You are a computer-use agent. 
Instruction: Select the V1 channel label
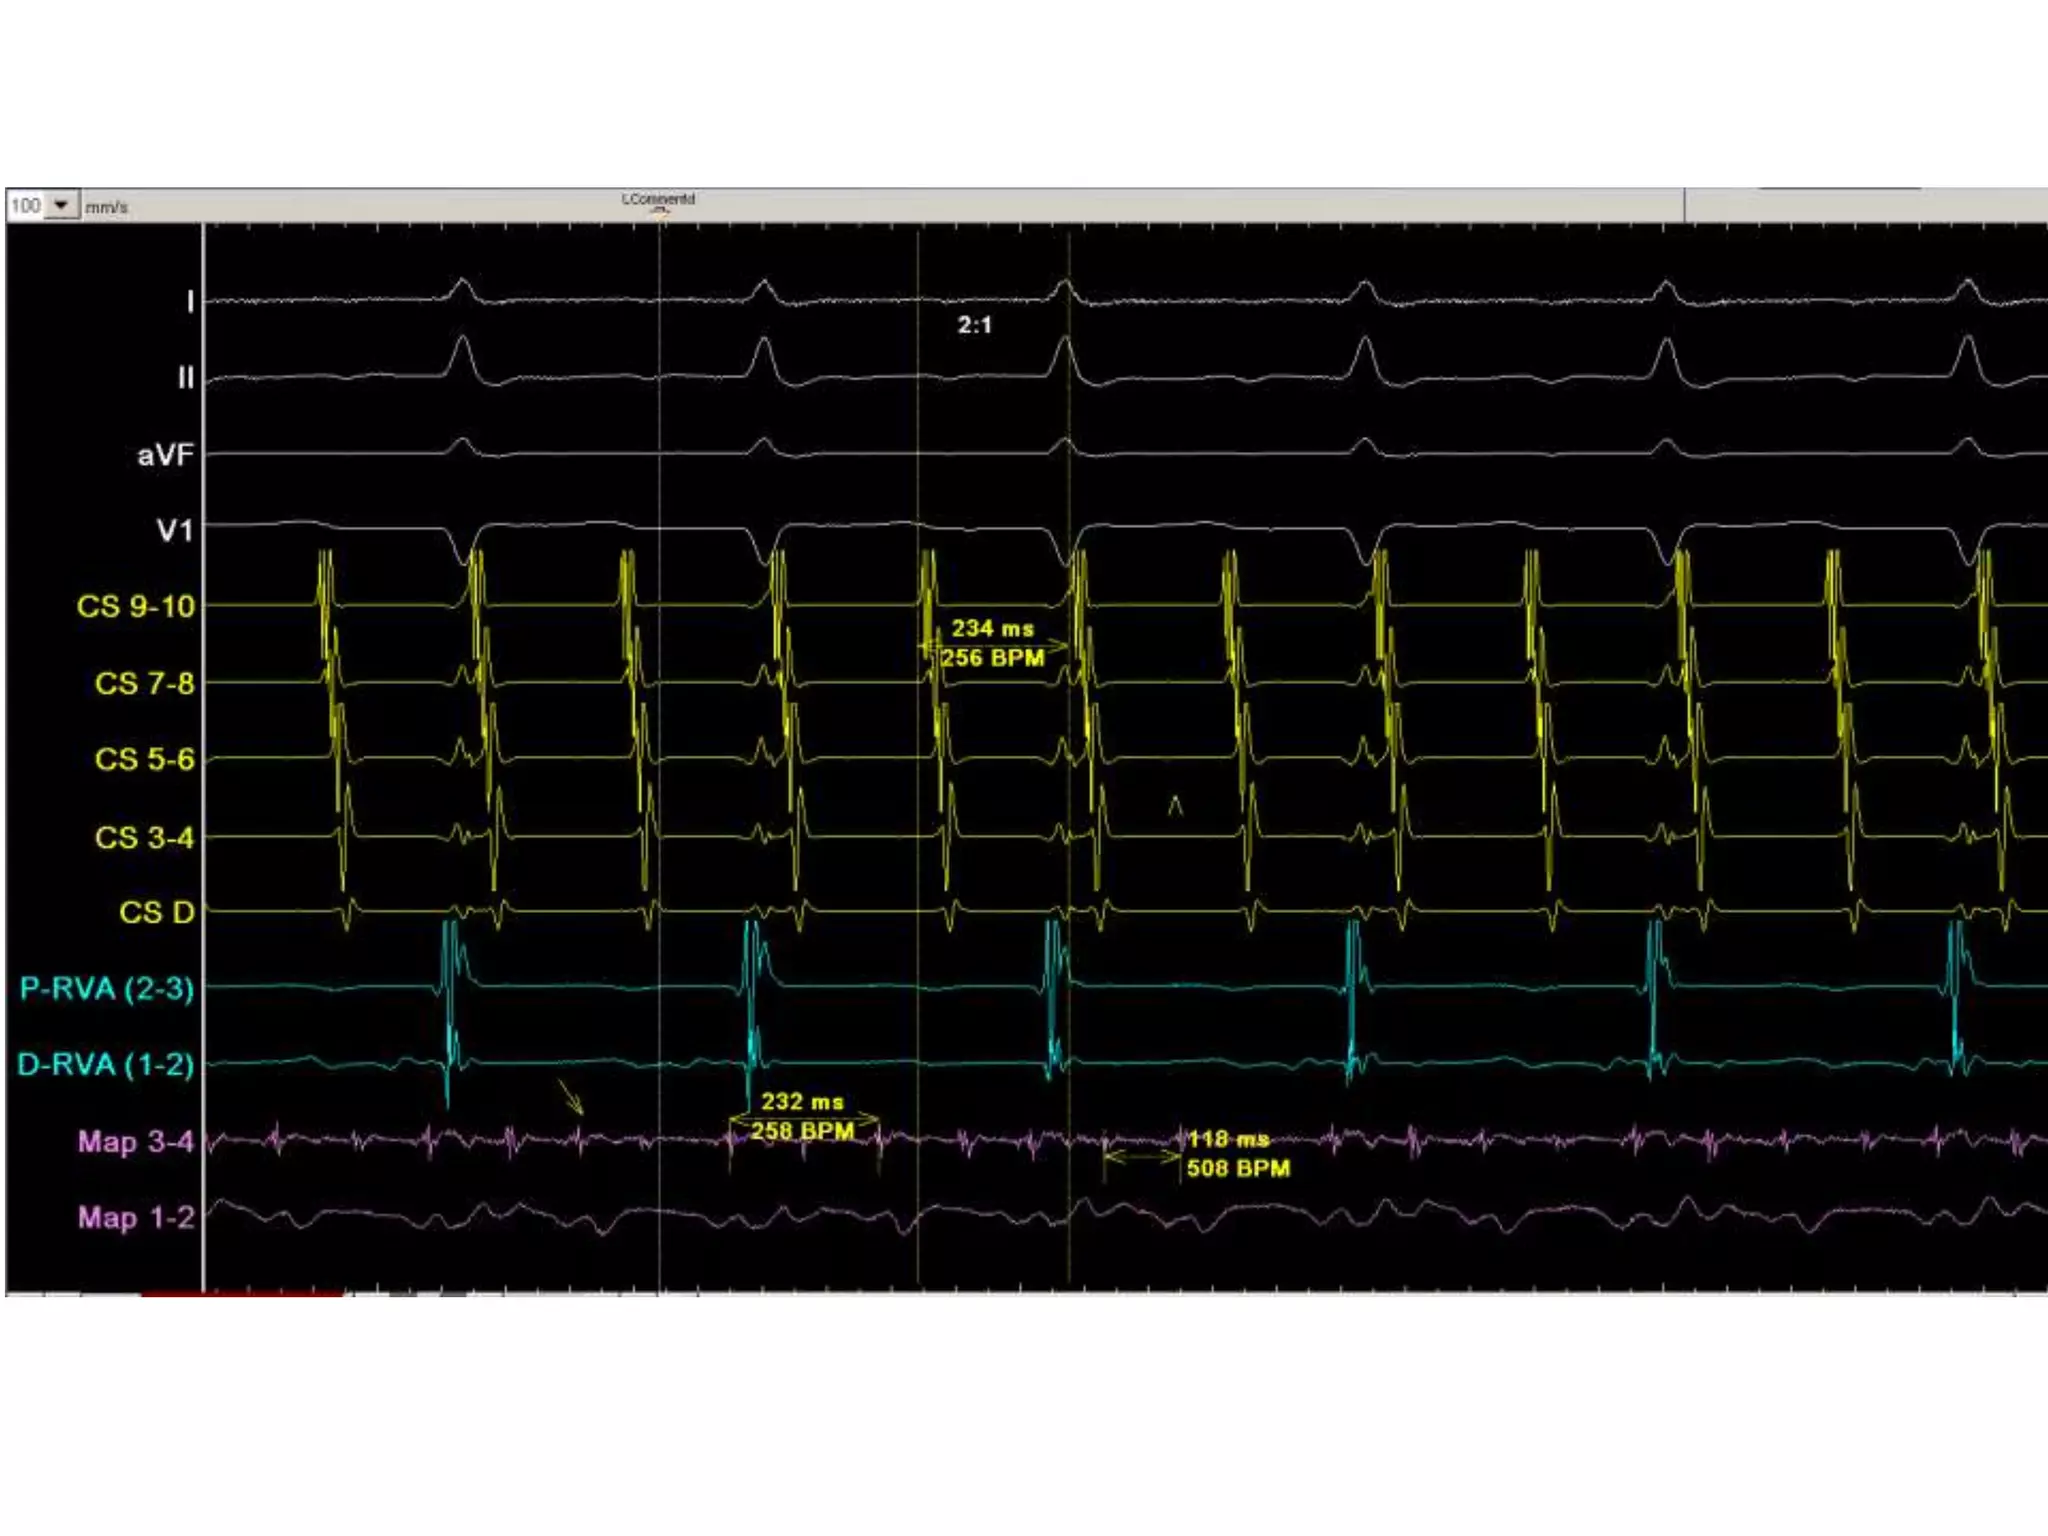pyautogui.click(x=174, y=530)
